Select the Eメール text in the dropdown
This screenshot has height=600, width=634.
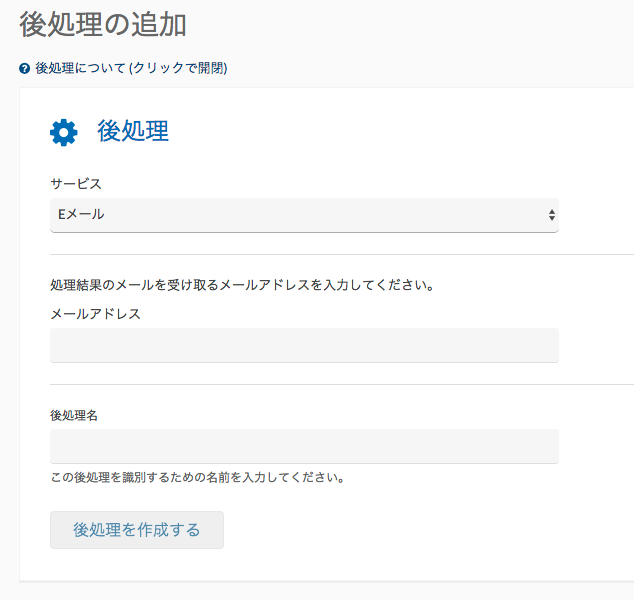pyautogui.click(x=81, y=214)
